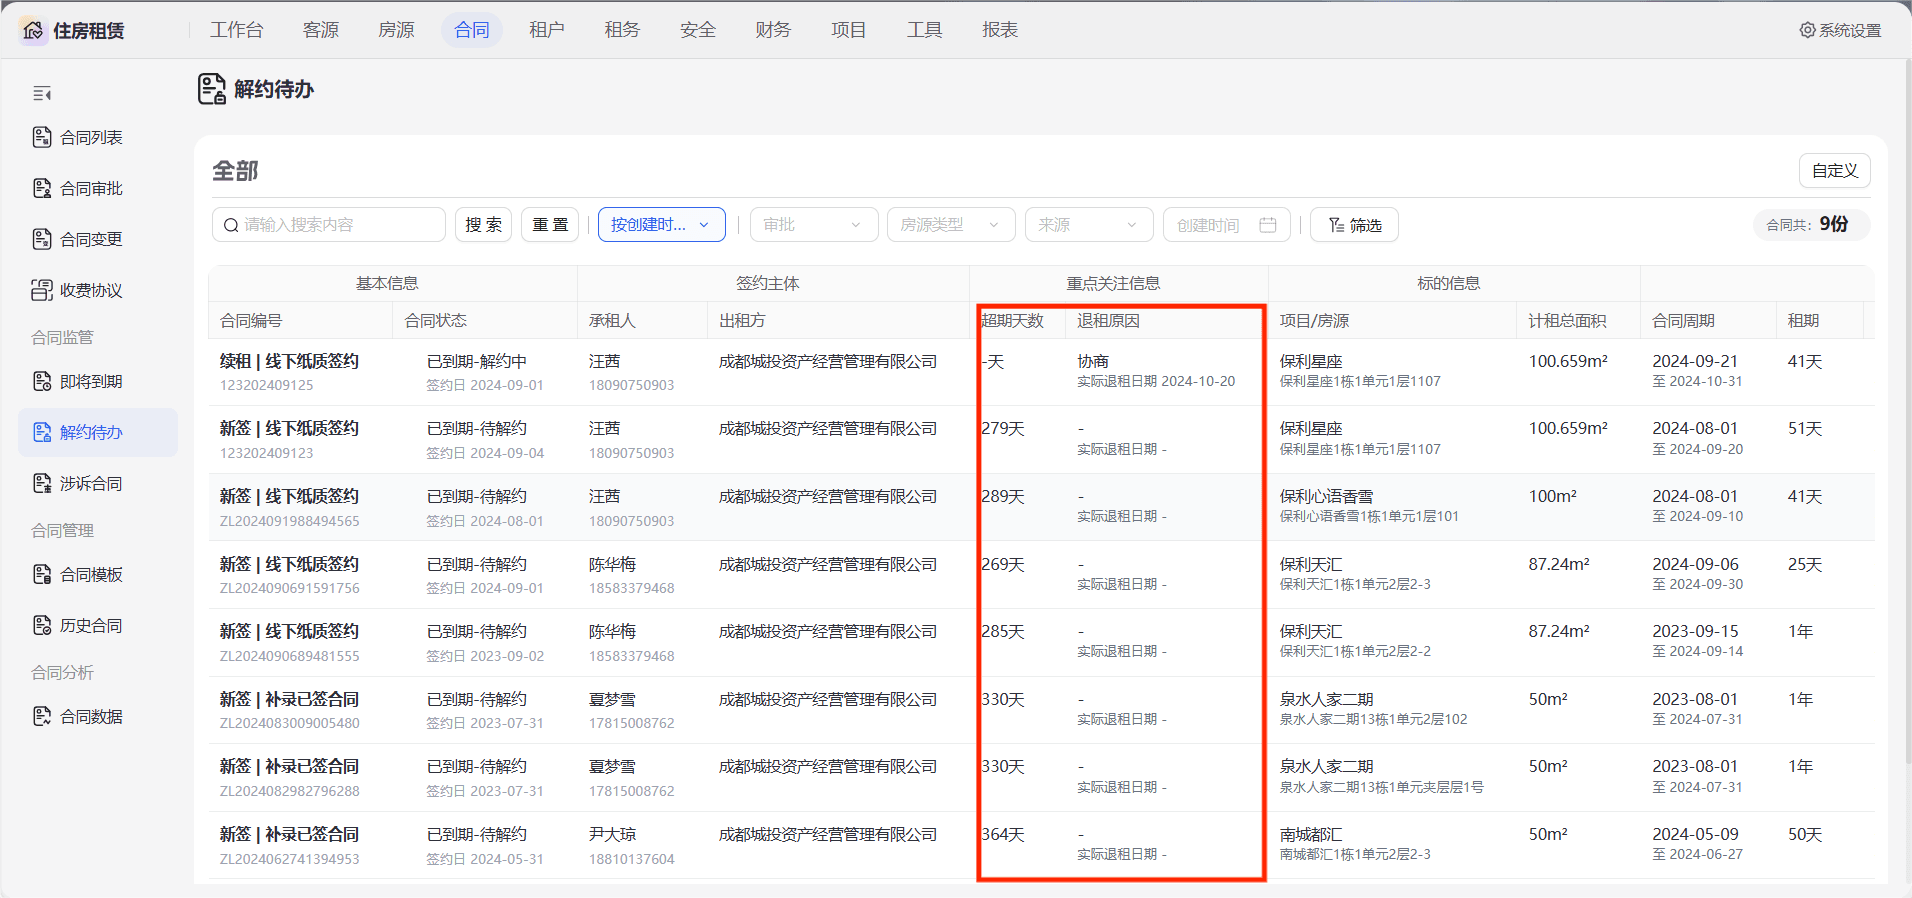
Task: Click the 住房租赁 home logo icon
Action: [33, 30]
